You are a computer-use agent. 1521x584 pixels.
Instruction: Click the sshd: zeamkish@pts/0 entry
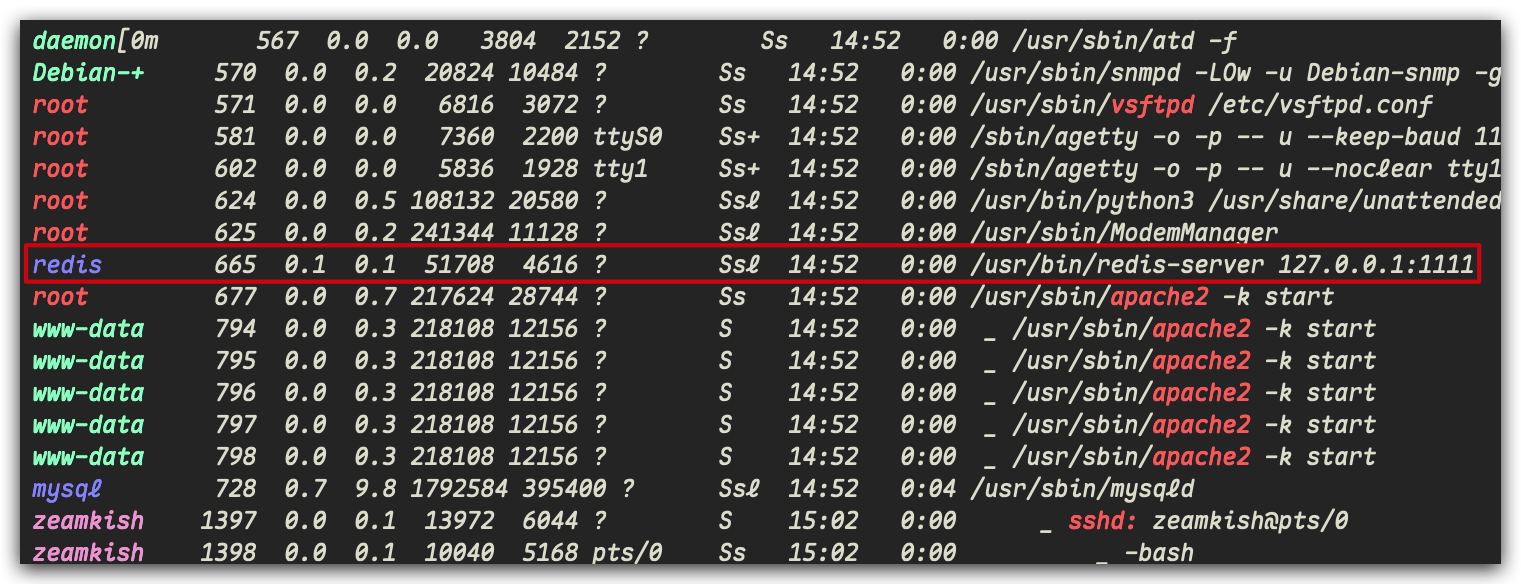tap(1208, 521)
